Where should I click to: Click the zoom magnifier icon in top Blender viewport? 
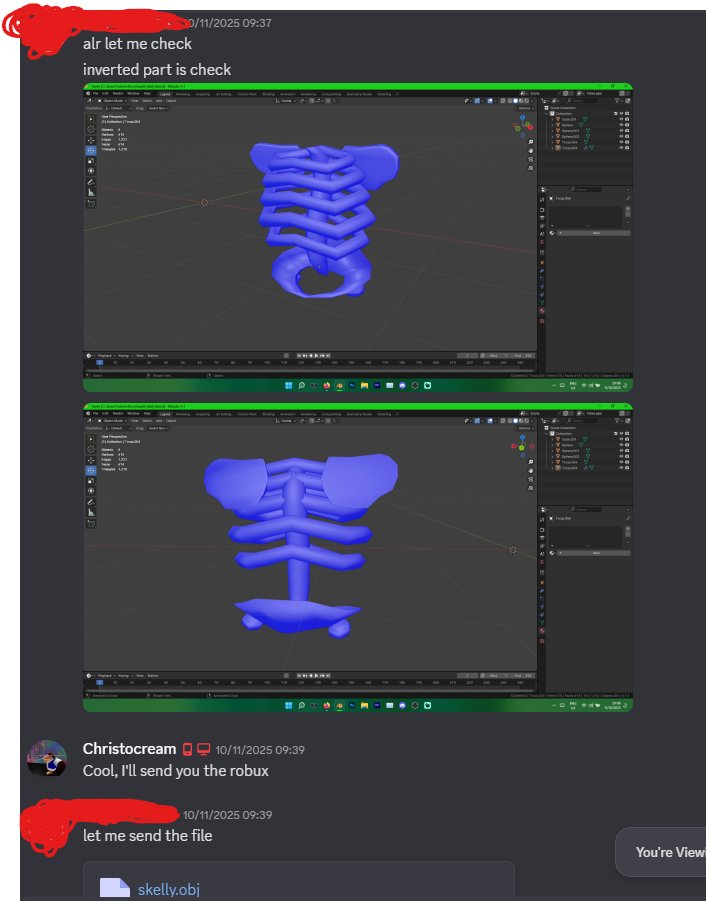click(530, 142)
